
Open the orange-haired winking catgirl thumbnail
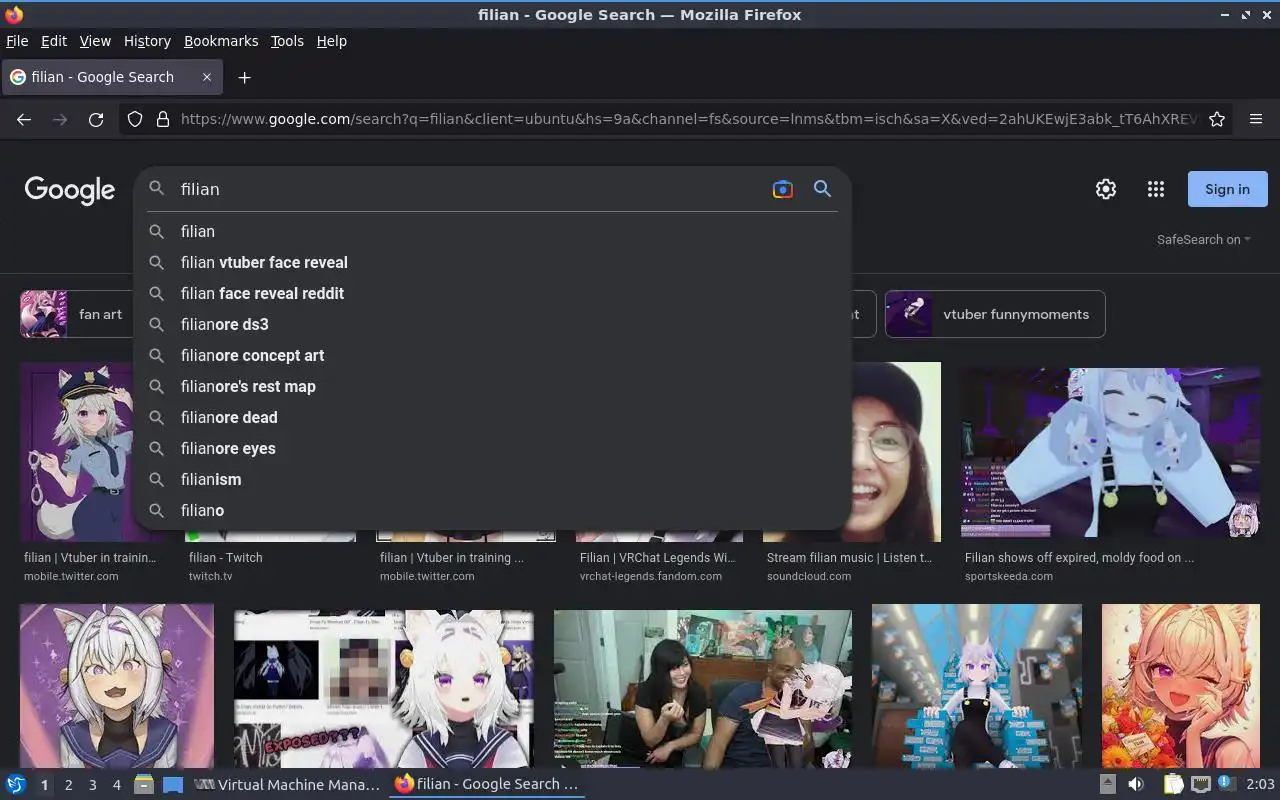[x=1181, y=686]
